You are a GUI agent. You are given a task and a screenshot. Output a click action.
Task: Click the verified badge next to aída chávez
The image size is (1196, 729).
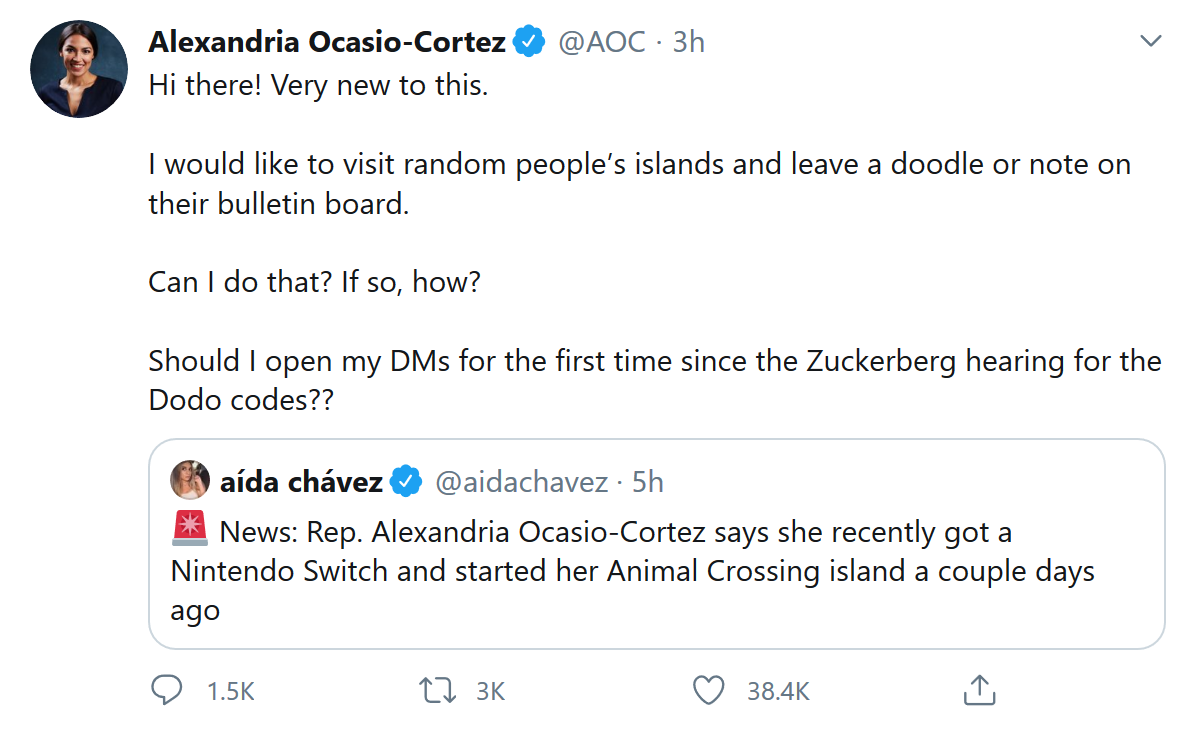(x=404, y=482)
